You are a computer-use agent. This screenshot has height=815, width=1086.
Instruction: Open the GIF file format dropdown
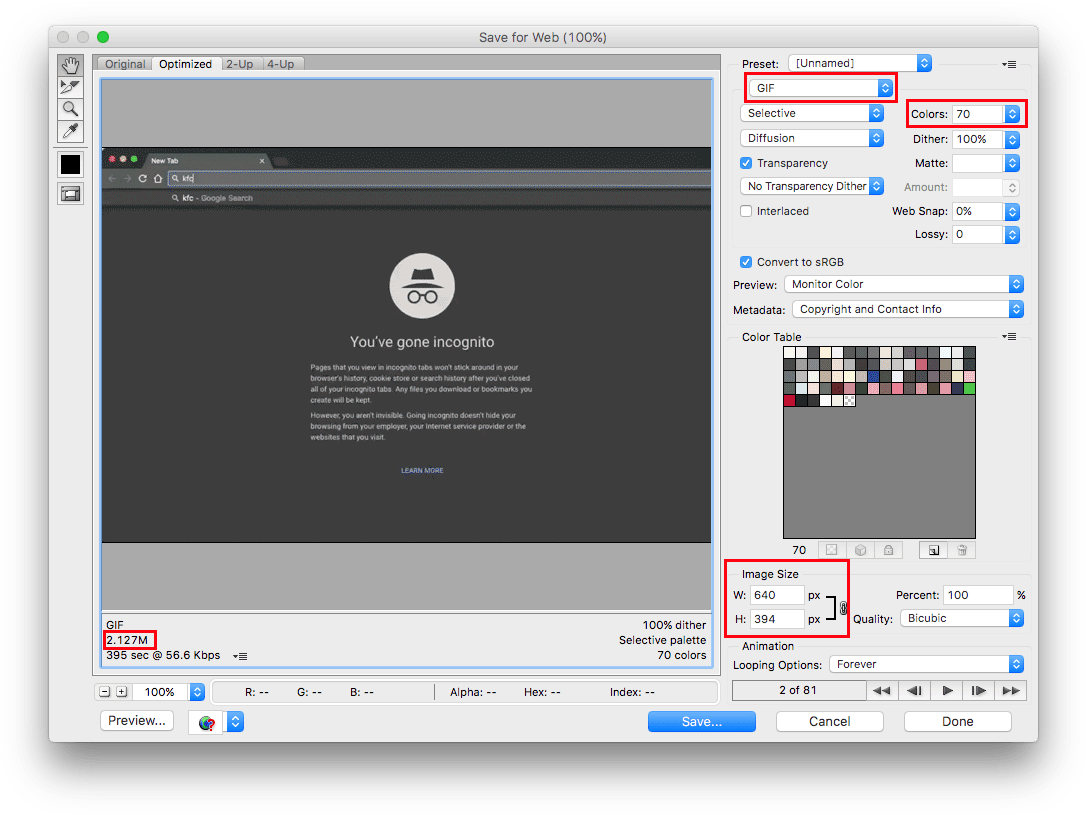point(819,88)
